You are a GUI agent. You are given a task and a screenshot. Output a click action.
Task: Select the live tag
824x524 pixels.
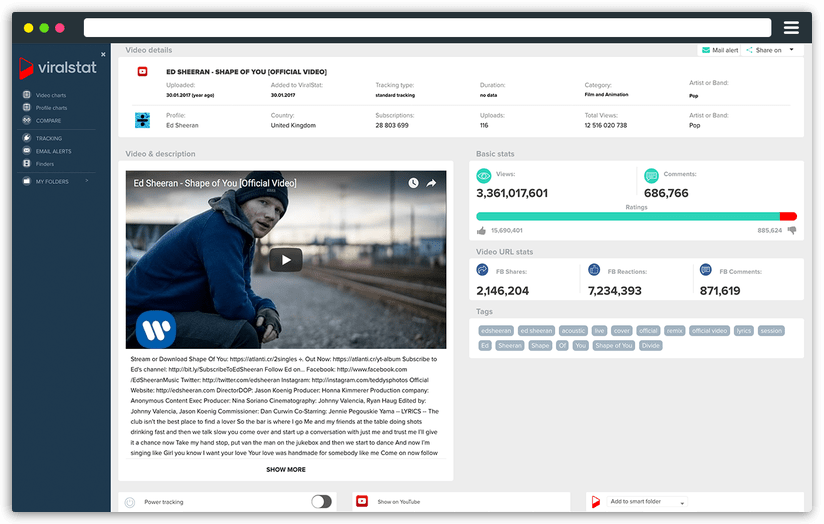[x=599, y=331]
